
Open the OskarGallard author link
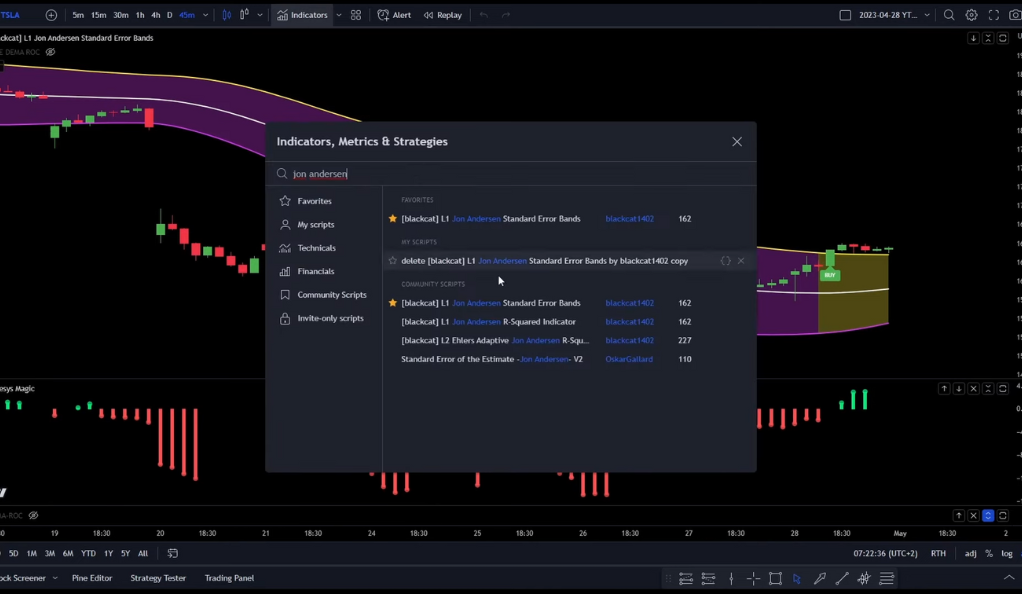coord(629,359)
